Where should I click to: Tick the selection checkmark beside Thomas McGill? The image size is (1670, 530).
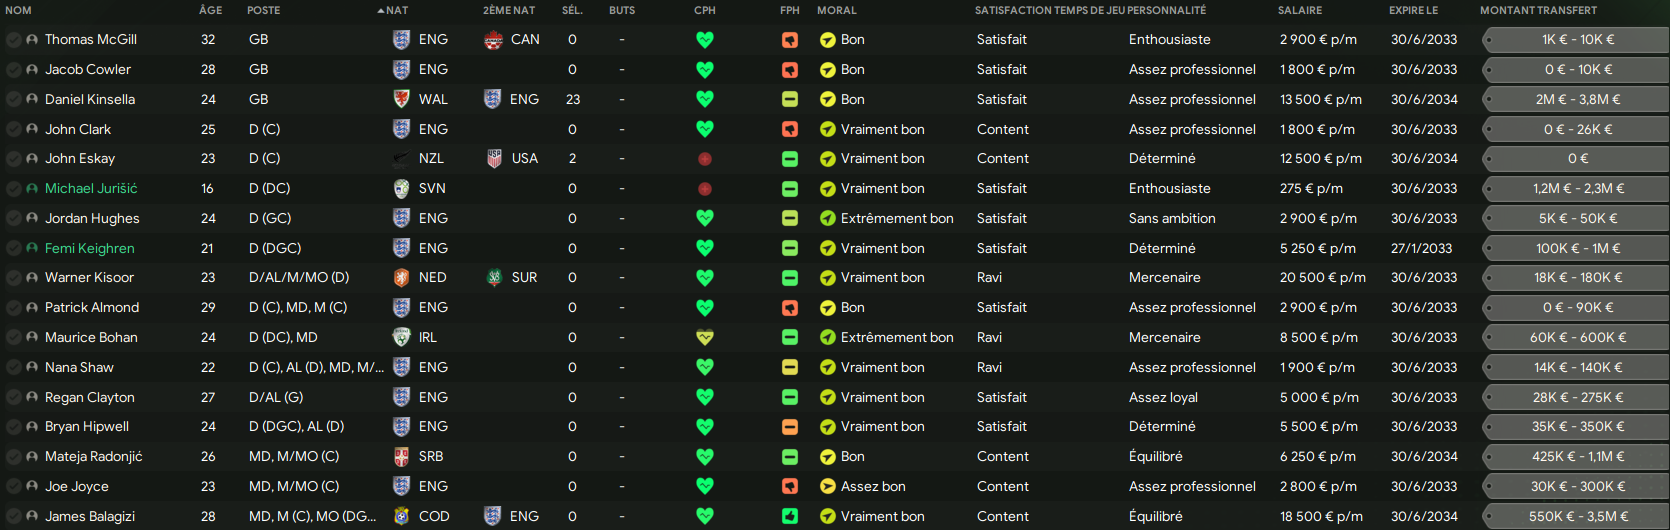point(13,40)
